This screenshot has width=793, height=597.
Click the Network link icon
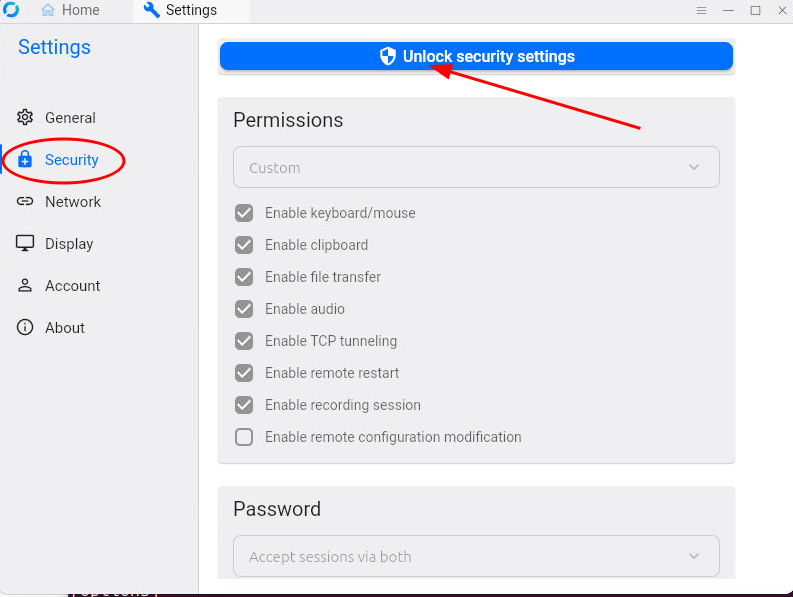(x=25, y=201)
